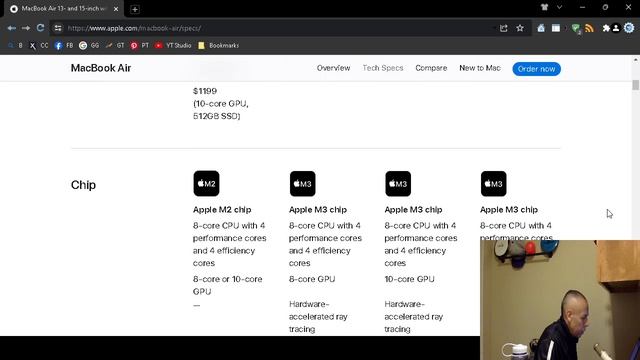Open site information controls icon
The image size is (640, 360).
coord(58,28)
